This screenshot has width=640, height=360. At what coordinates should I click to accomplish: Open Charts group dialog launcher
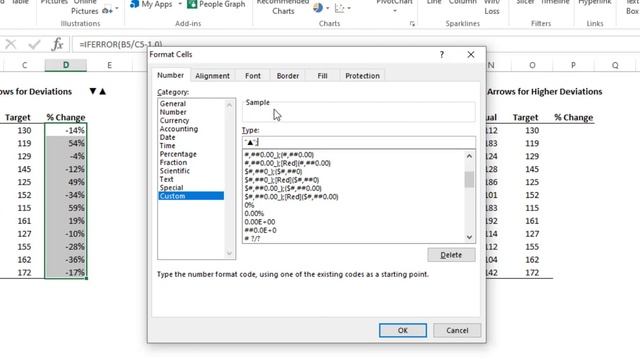coord(412,24)
